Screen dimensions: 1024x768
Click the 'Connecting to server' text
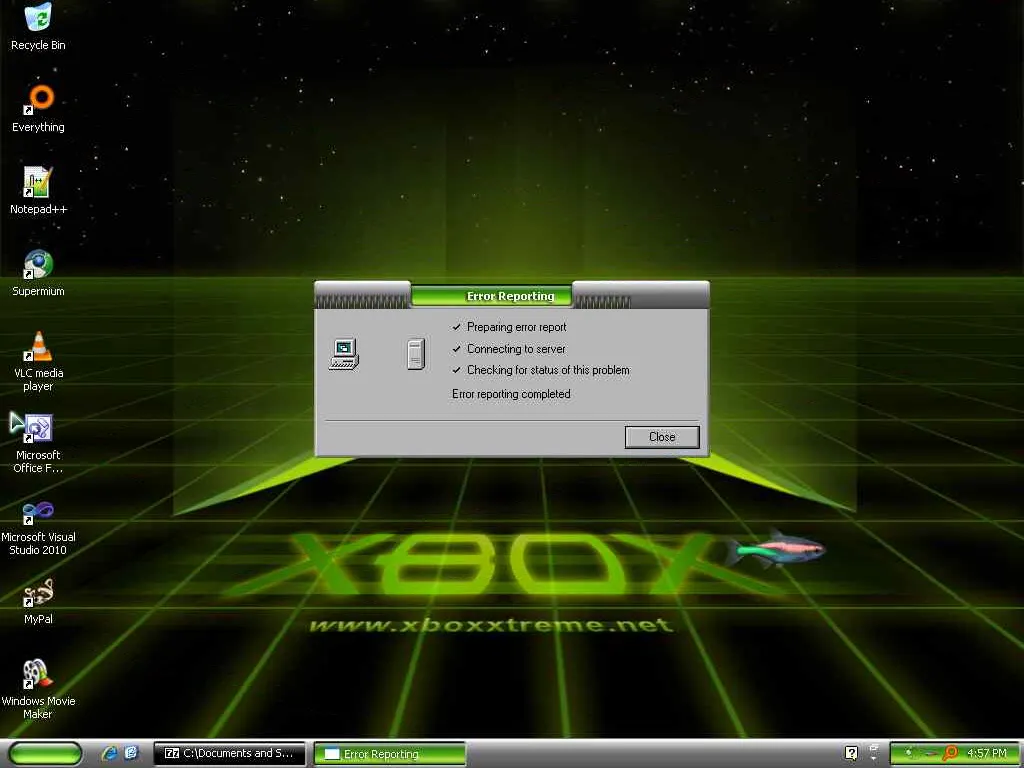tap(516, 349)
